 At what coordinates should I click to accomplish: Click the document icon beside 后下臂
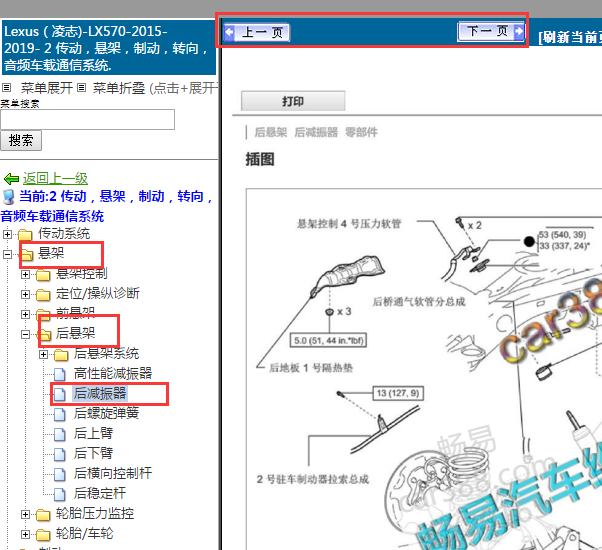(60, 454)
